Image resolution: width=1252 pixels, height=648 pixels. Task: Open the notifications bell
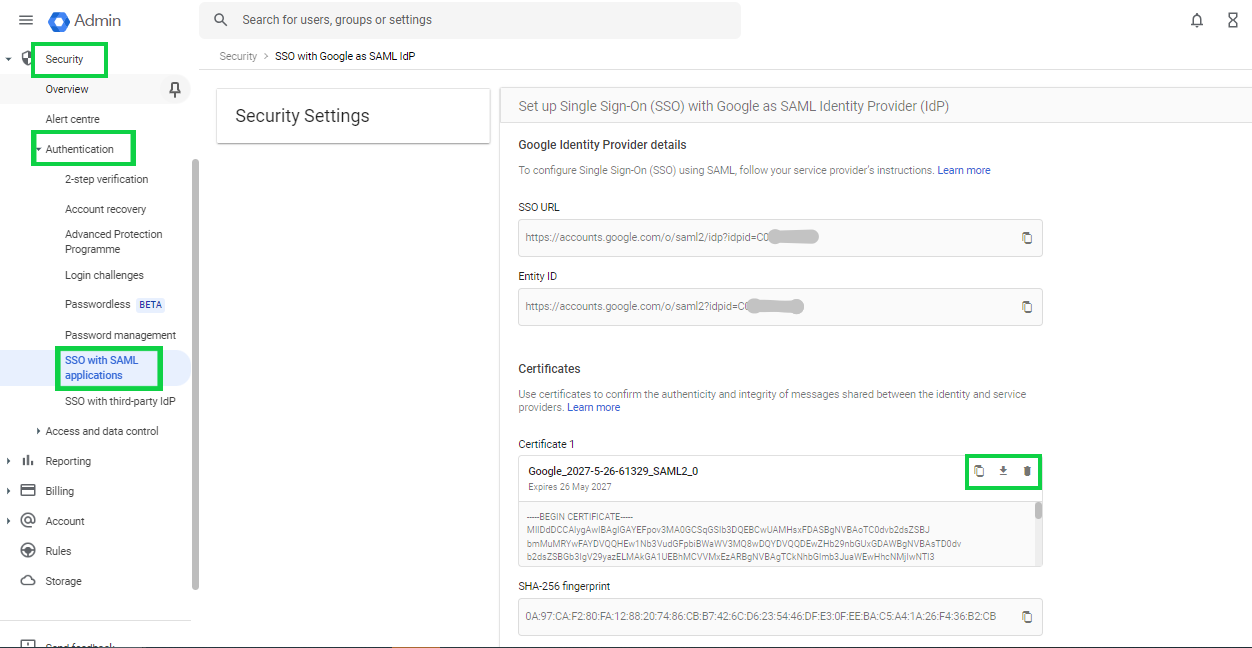(x=1197, y=20)
